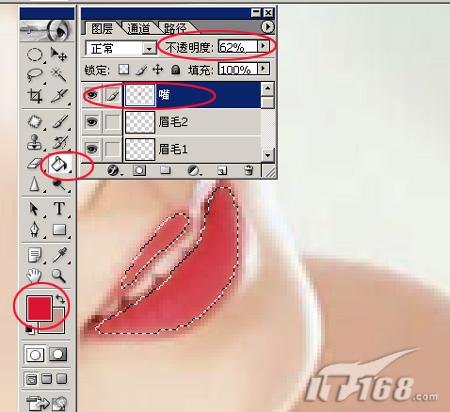The height and width of the screenshot is (412, 450).
Task: Toggle the lock transparent pixels checkbox
Action: (124, 70)
